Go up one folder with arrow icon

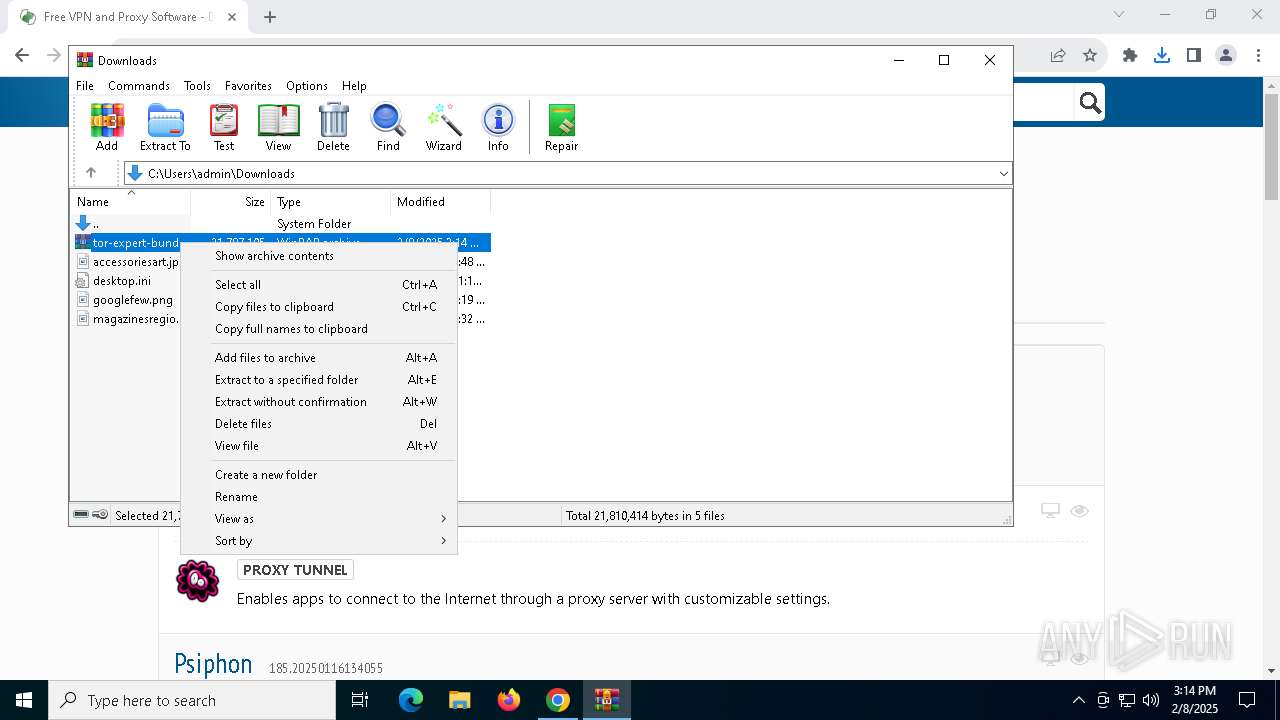[91, 173]
